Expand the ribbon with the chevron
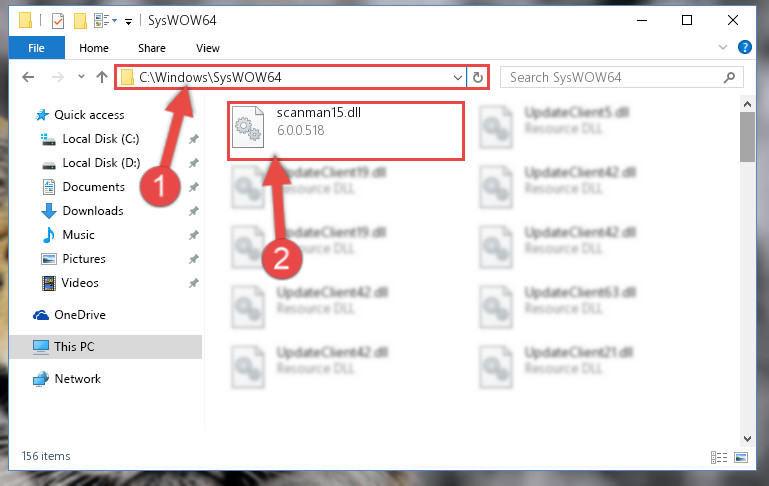Viewport: 769px width, 486px height. 722,48
